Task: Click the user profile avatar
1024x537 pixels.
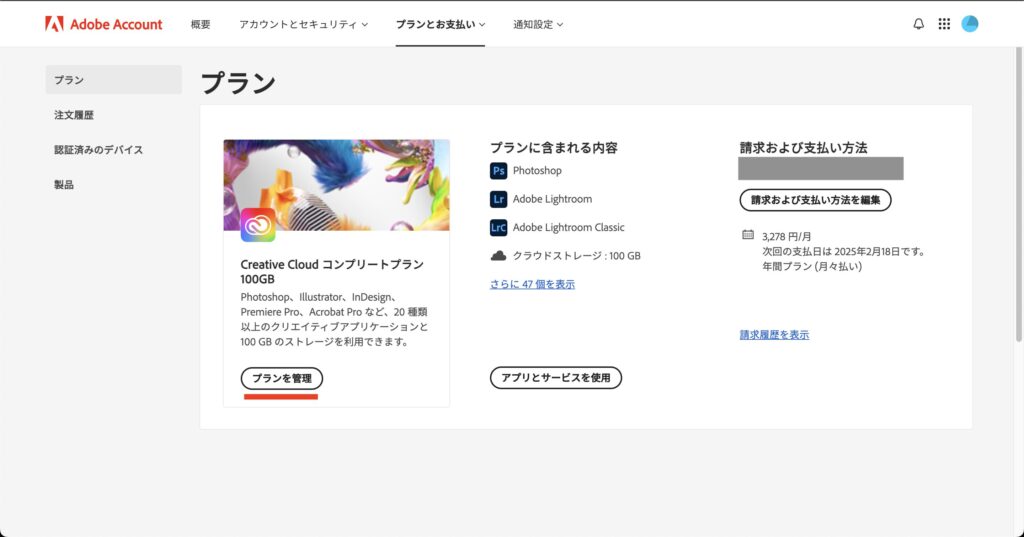Action: [969, 24]
